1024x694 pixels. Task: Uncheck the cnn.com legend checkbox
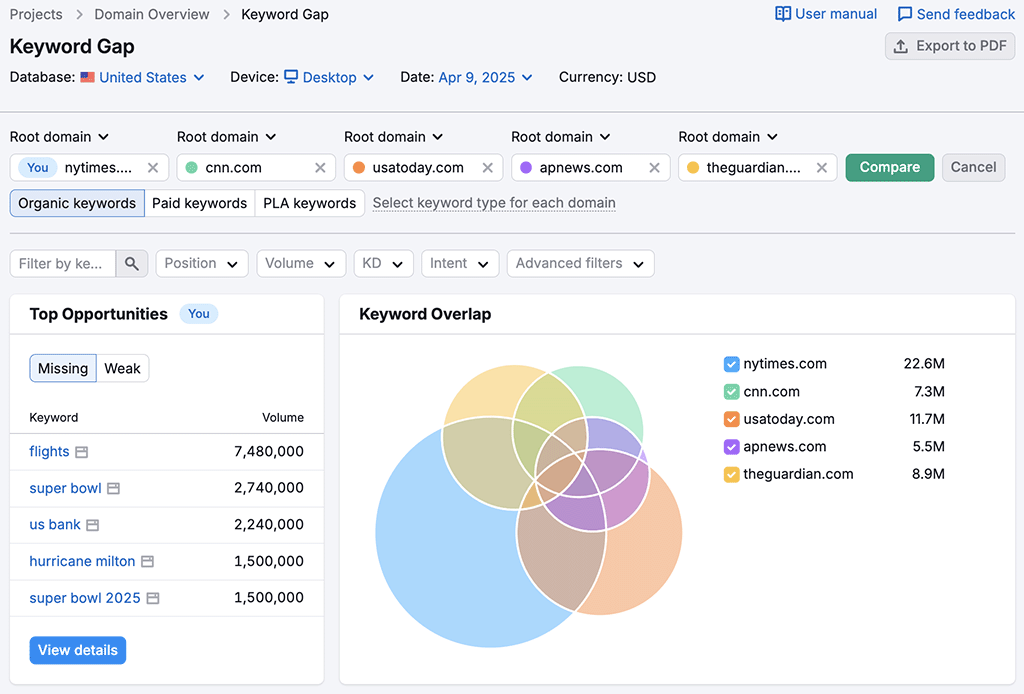point(731,392)
